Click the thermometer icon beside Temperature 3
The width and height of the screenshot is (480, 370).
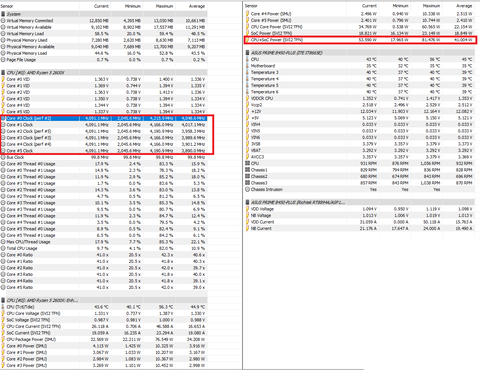tap(247, 72)
